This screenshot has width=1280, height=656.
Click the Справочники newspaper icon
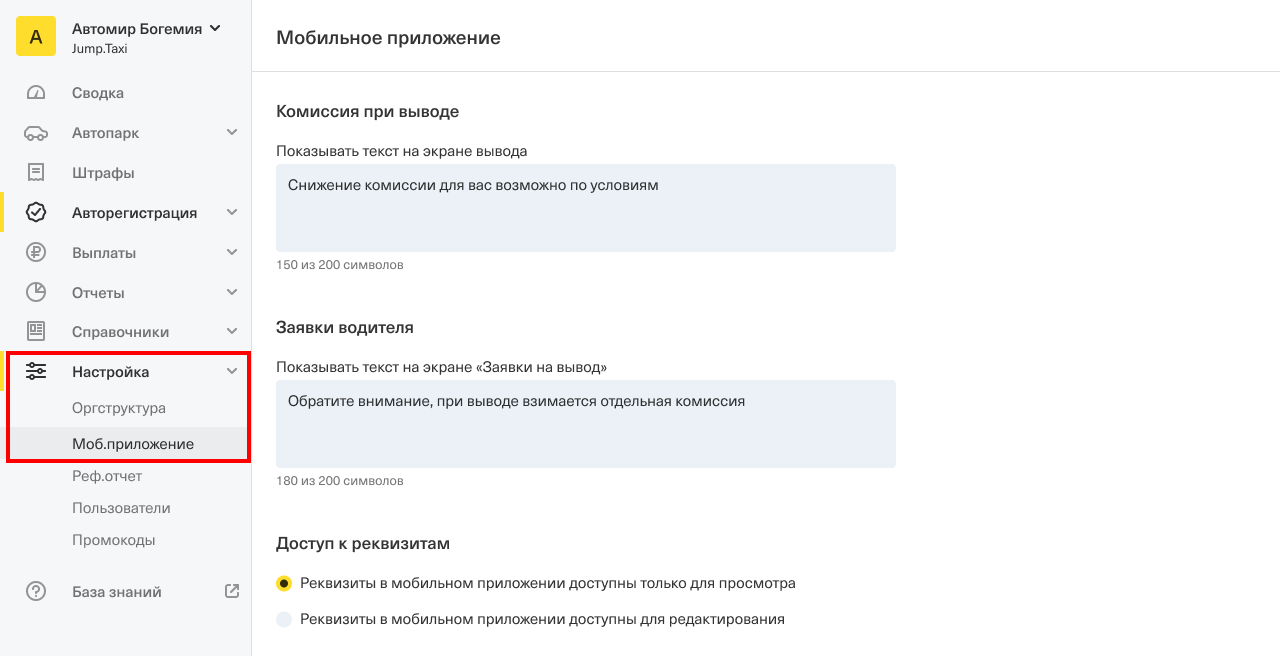tap(36, 332)
